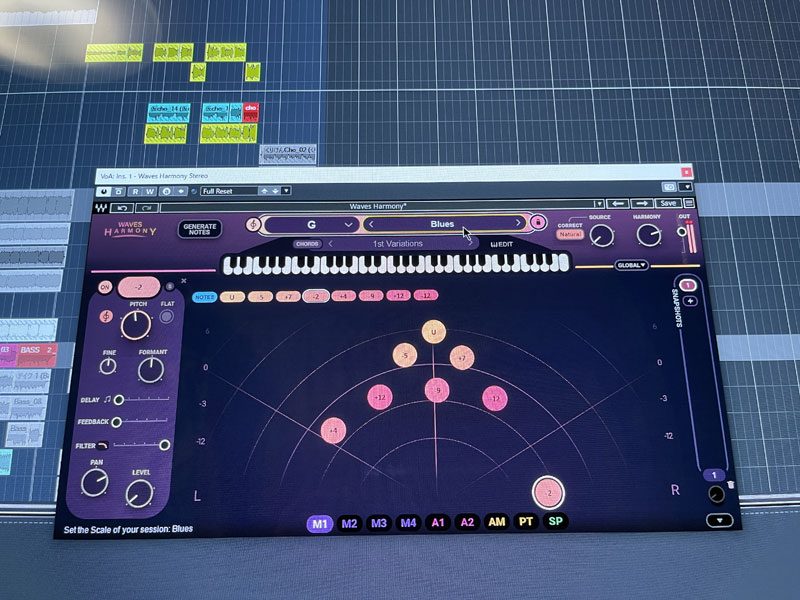800x600 pixels.
Task: Go to next variation right chevron
Action: point(470,244)
